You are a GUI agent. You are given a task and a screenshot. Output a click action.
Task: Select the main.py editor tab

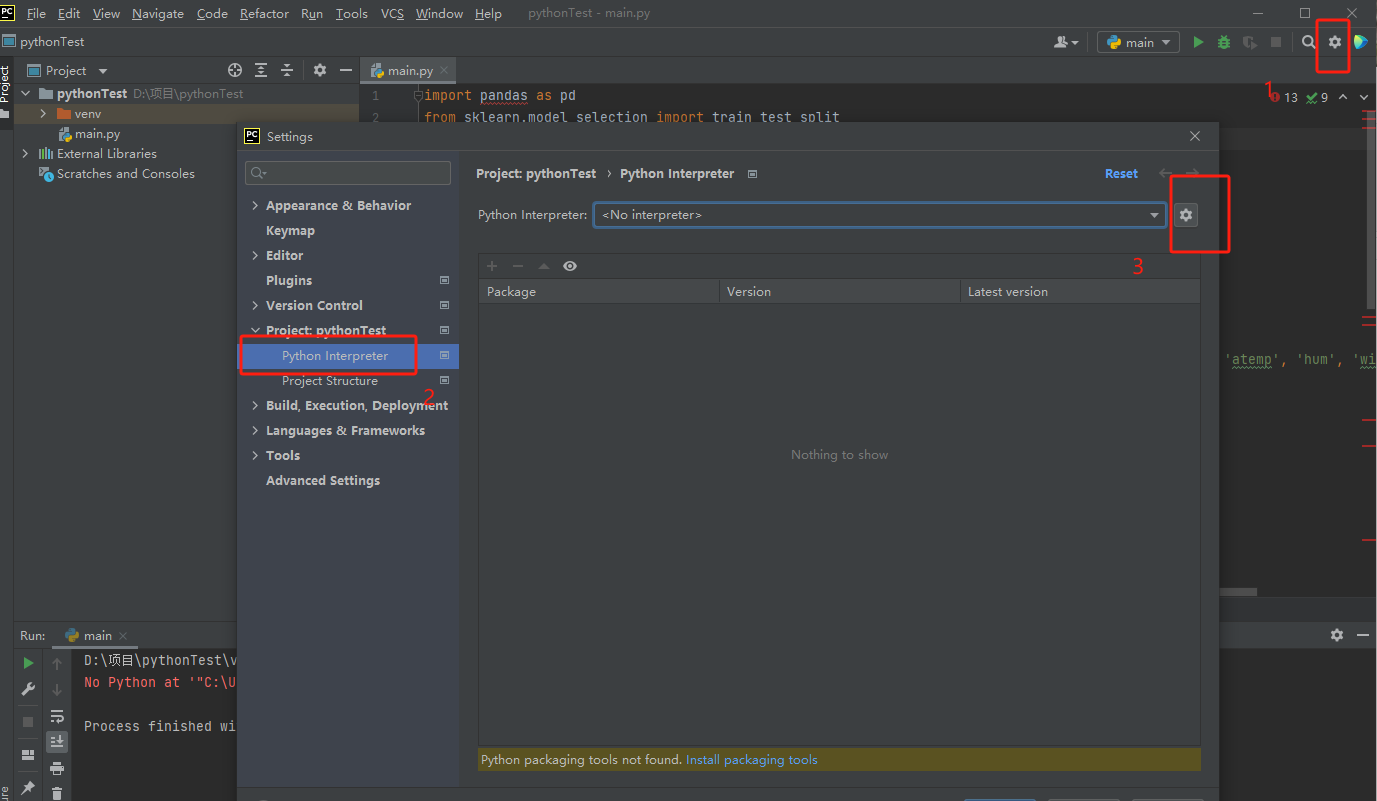410,71
